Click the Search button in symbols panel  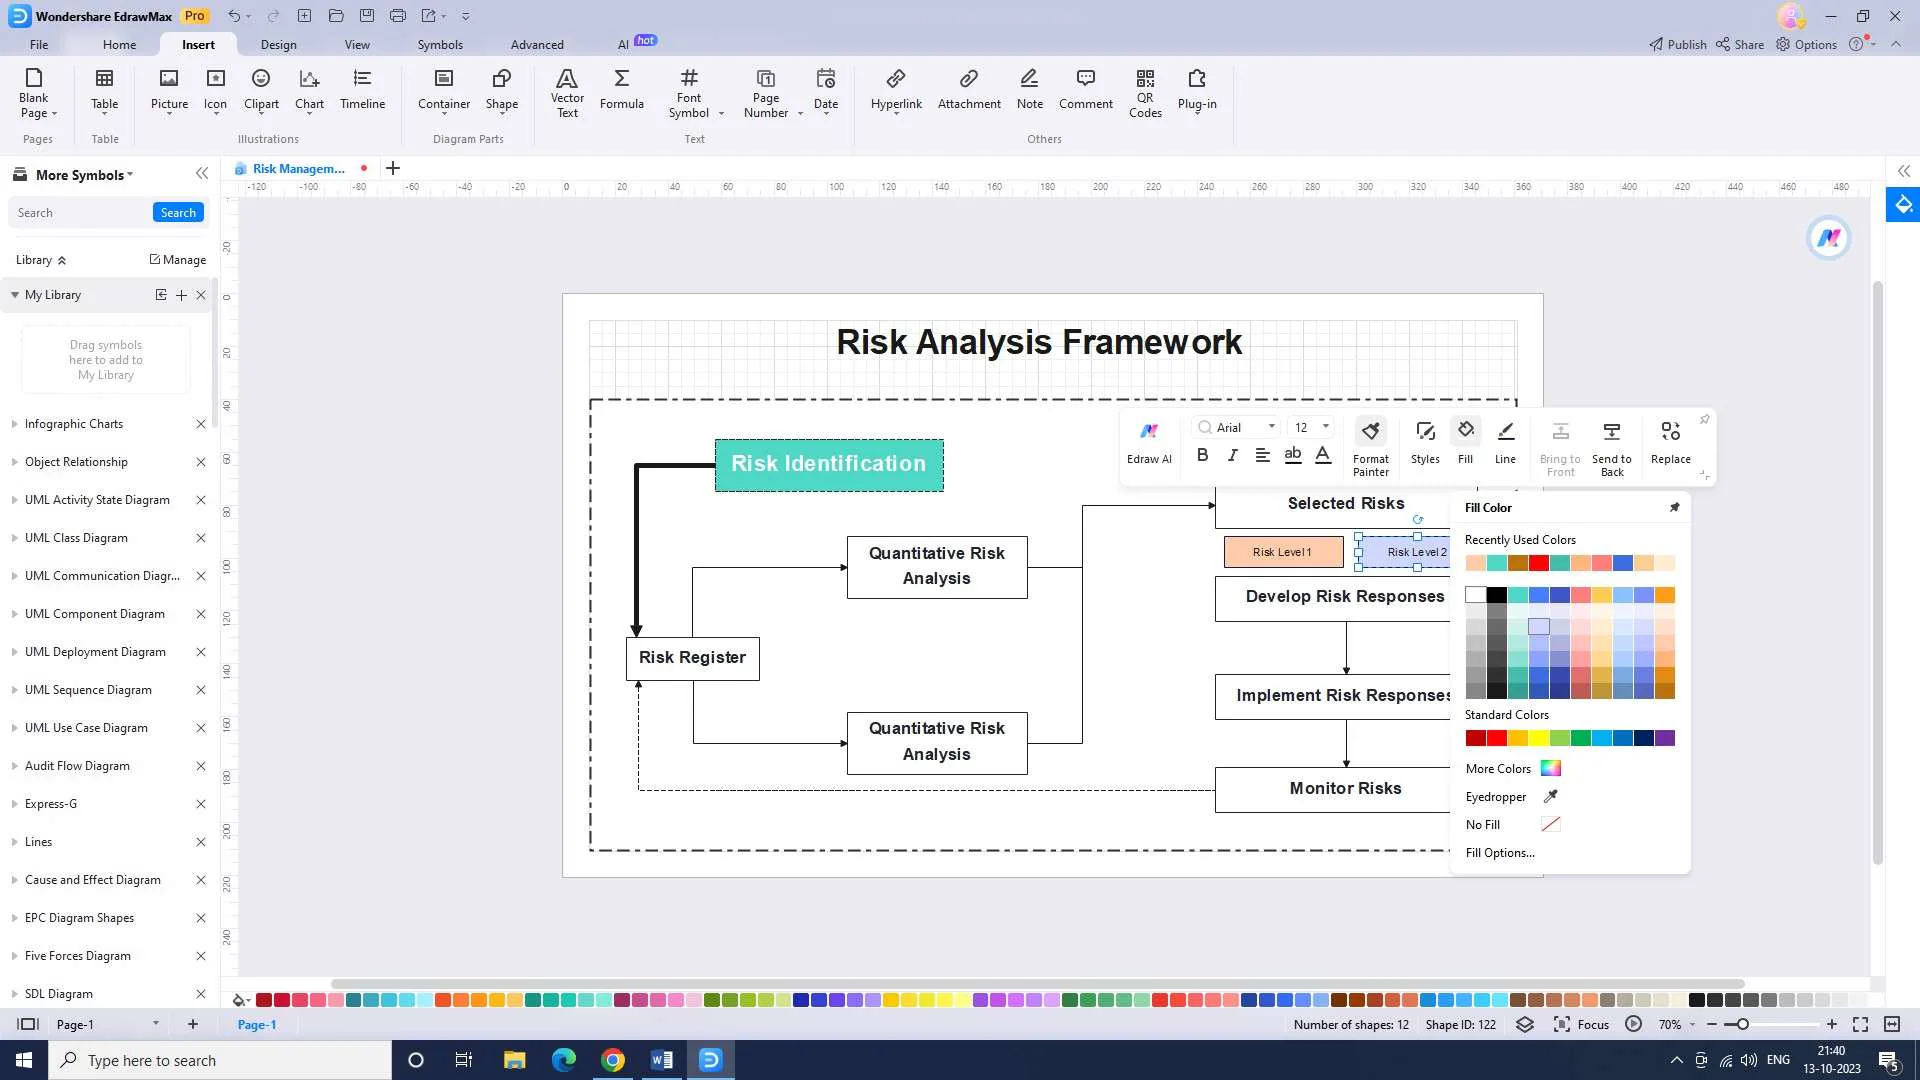click(178, 213)
